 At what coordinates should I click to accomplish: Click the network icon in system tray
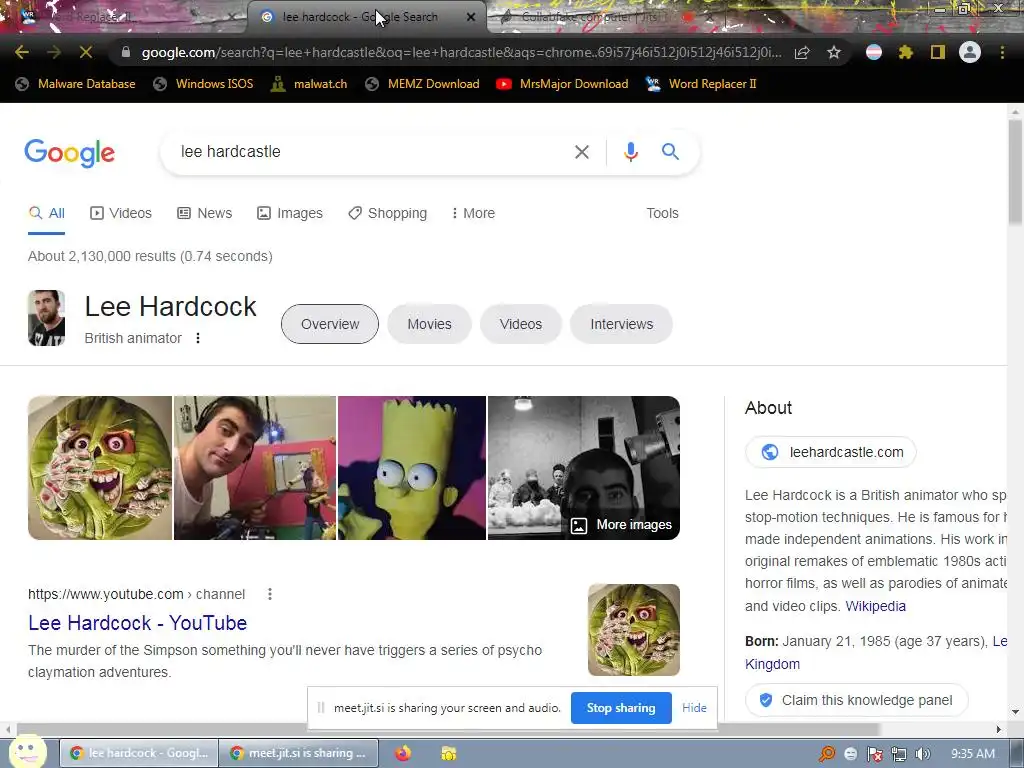[x=899, y=754]
